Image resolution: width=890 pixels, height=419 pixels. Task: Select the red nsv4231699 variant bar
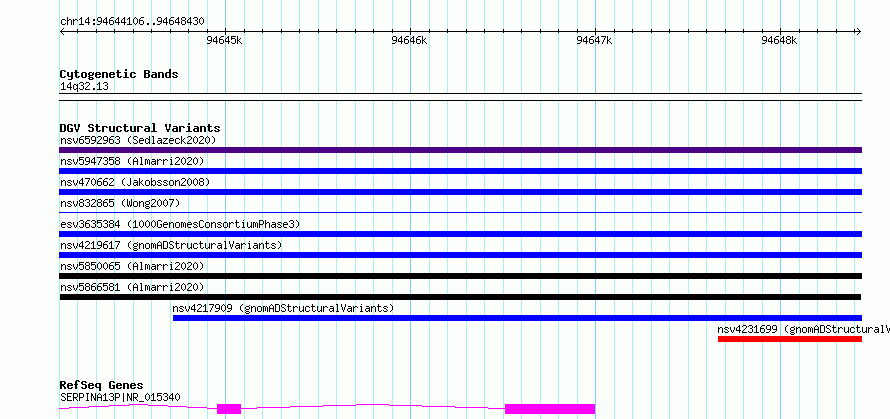tap(790, 339)
